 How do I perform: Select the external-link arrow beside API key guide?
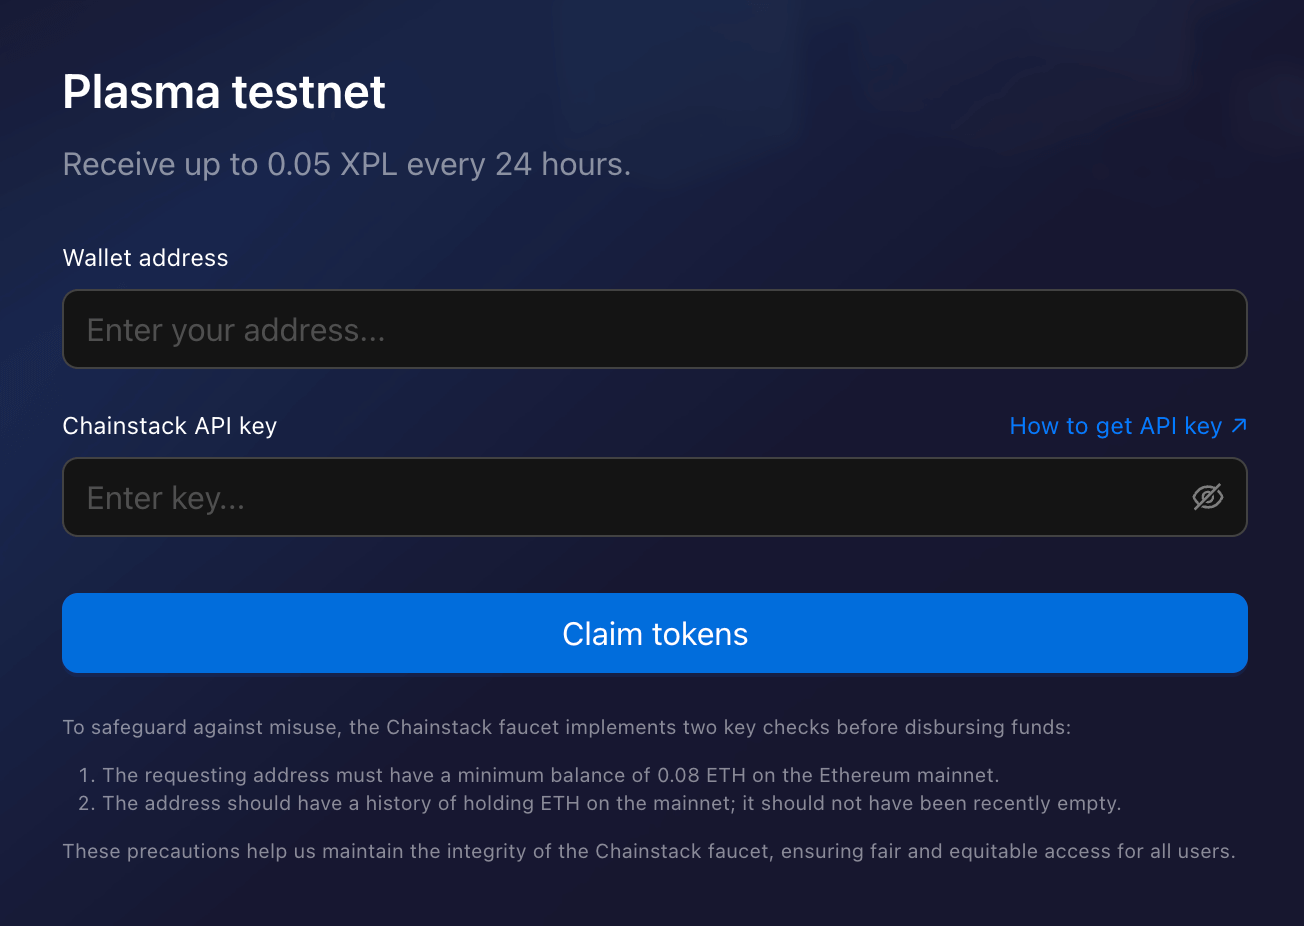1240,425
